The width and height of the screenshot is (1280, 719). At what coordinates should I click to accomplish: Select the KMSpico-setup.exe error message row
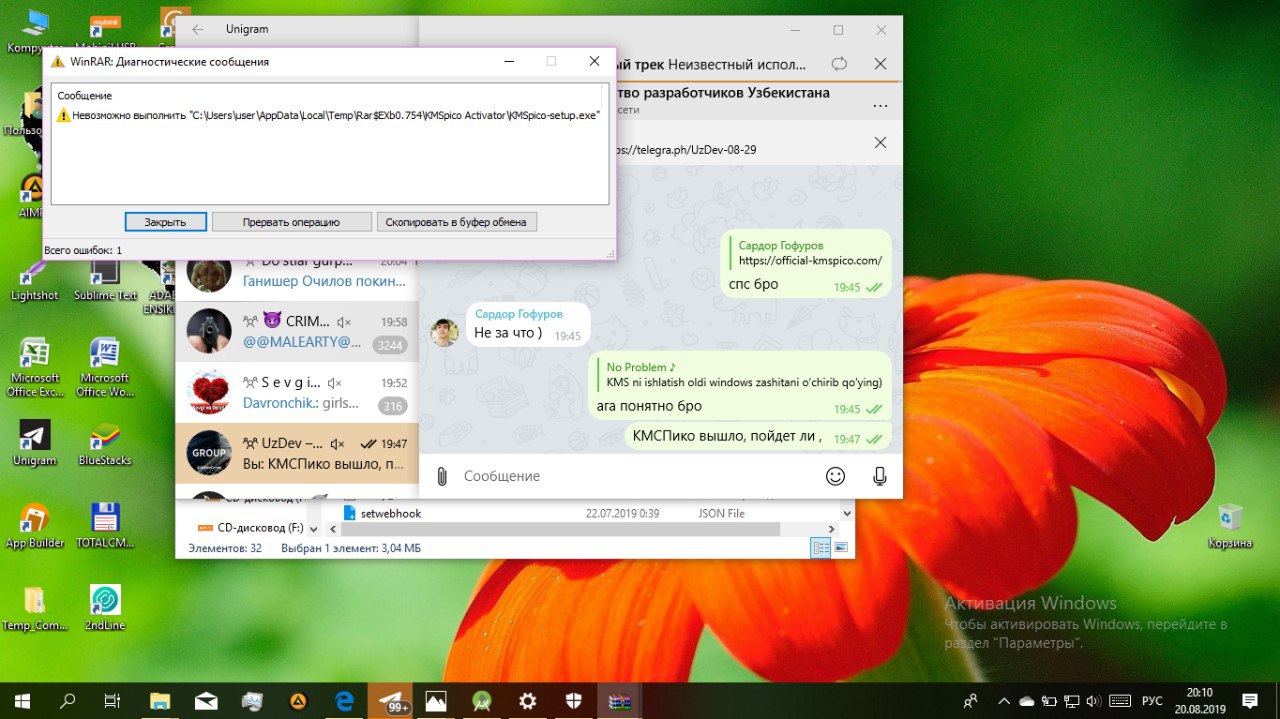330,115
